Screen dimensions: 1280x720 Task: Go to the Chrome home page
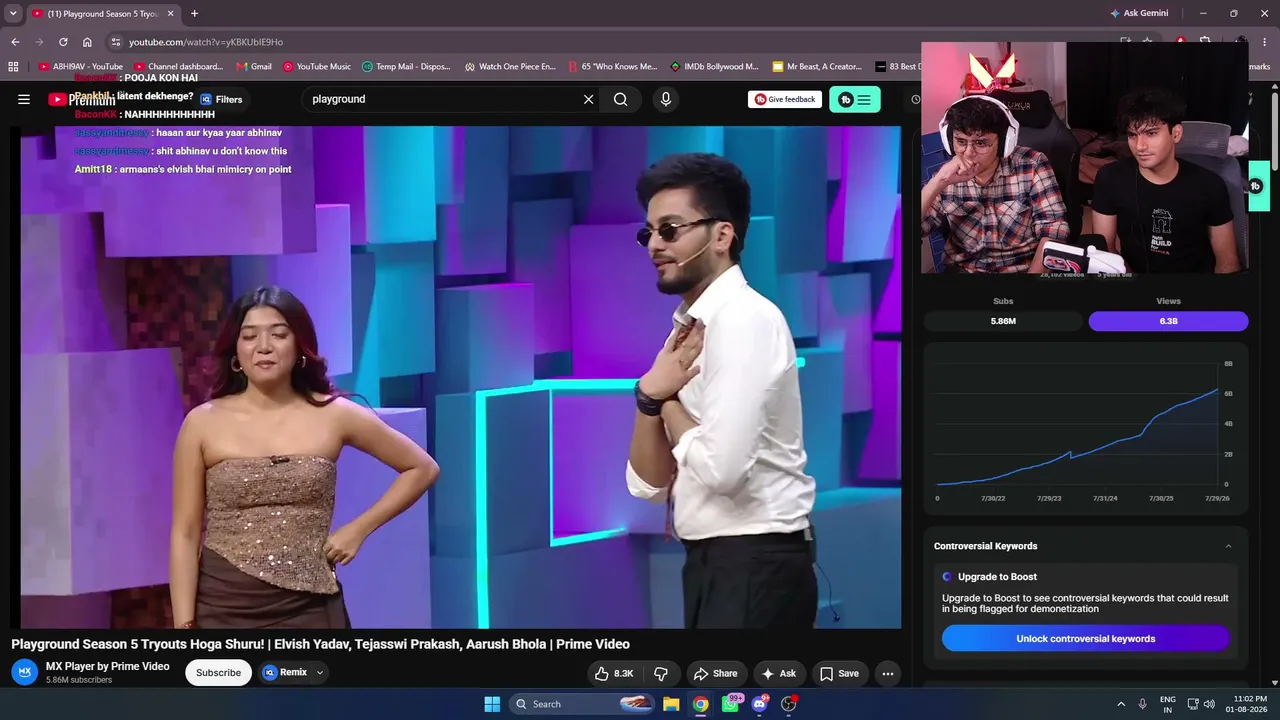point(87,42)
